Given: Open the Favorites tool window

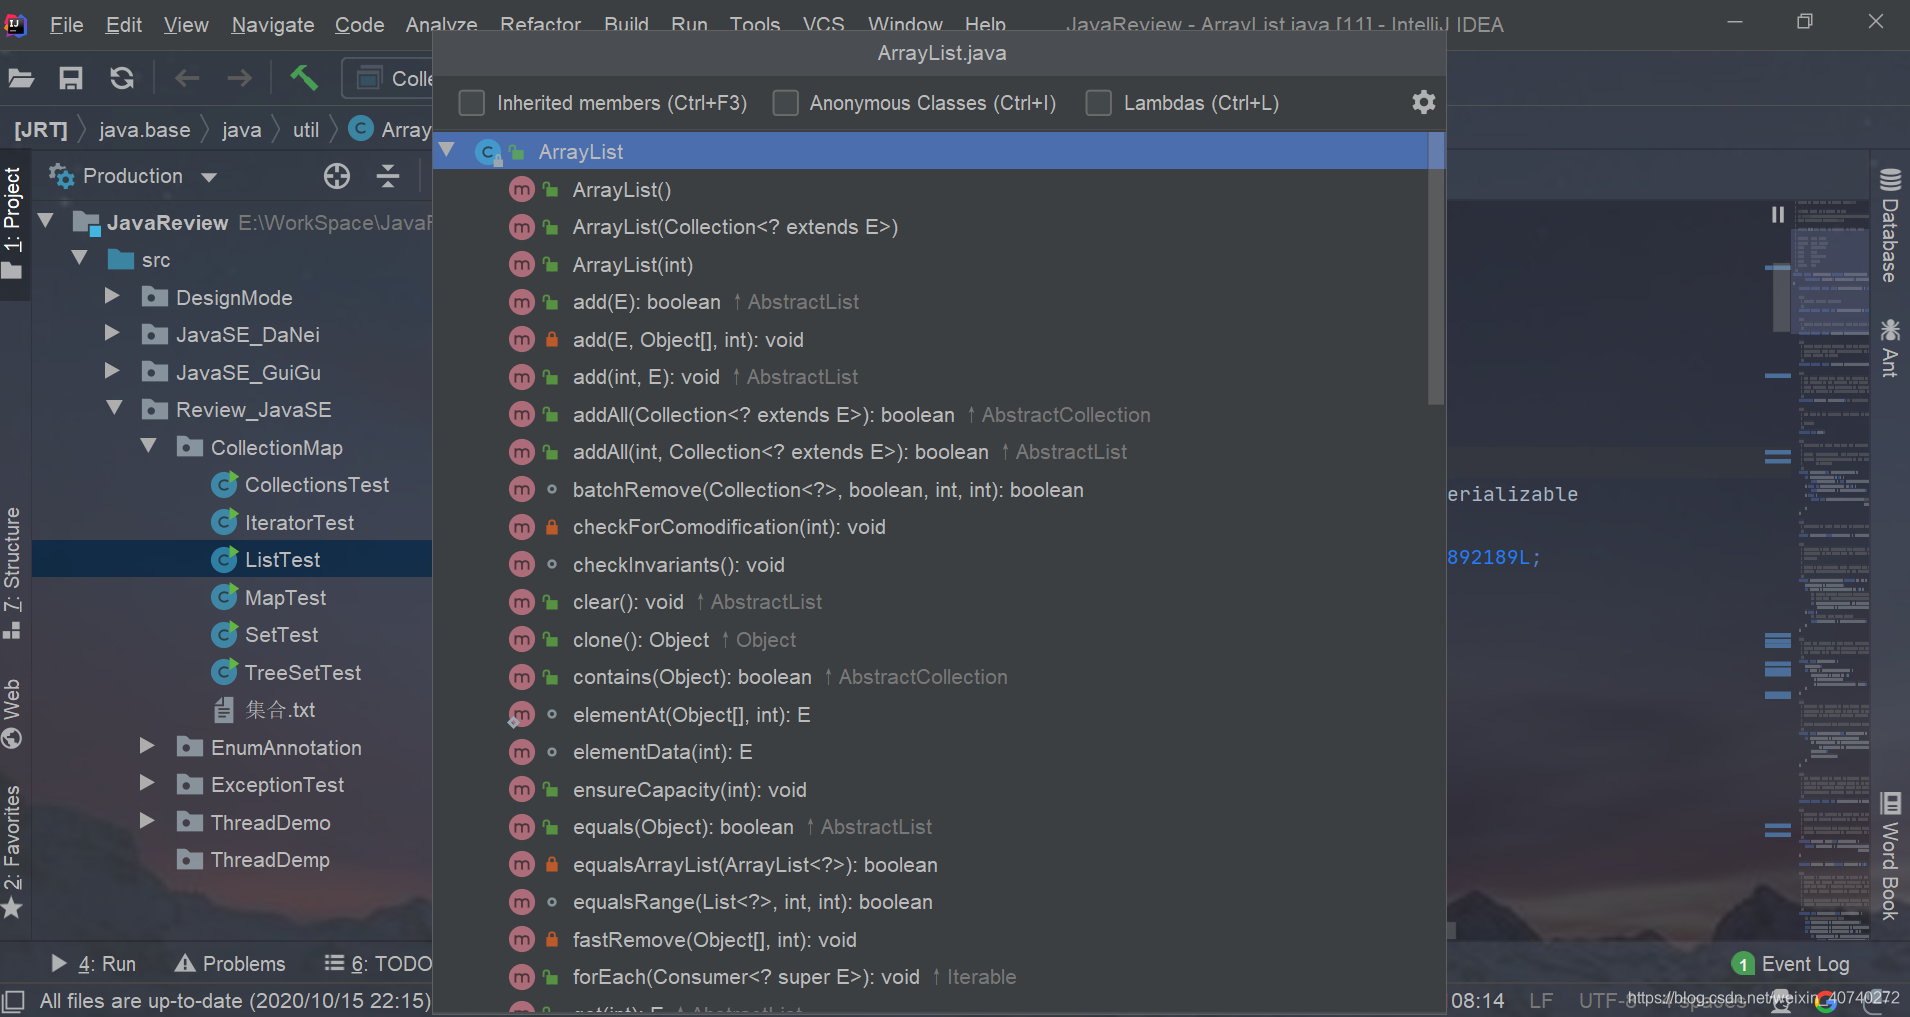Looking at the screenshot, I should tap(12, 851).
